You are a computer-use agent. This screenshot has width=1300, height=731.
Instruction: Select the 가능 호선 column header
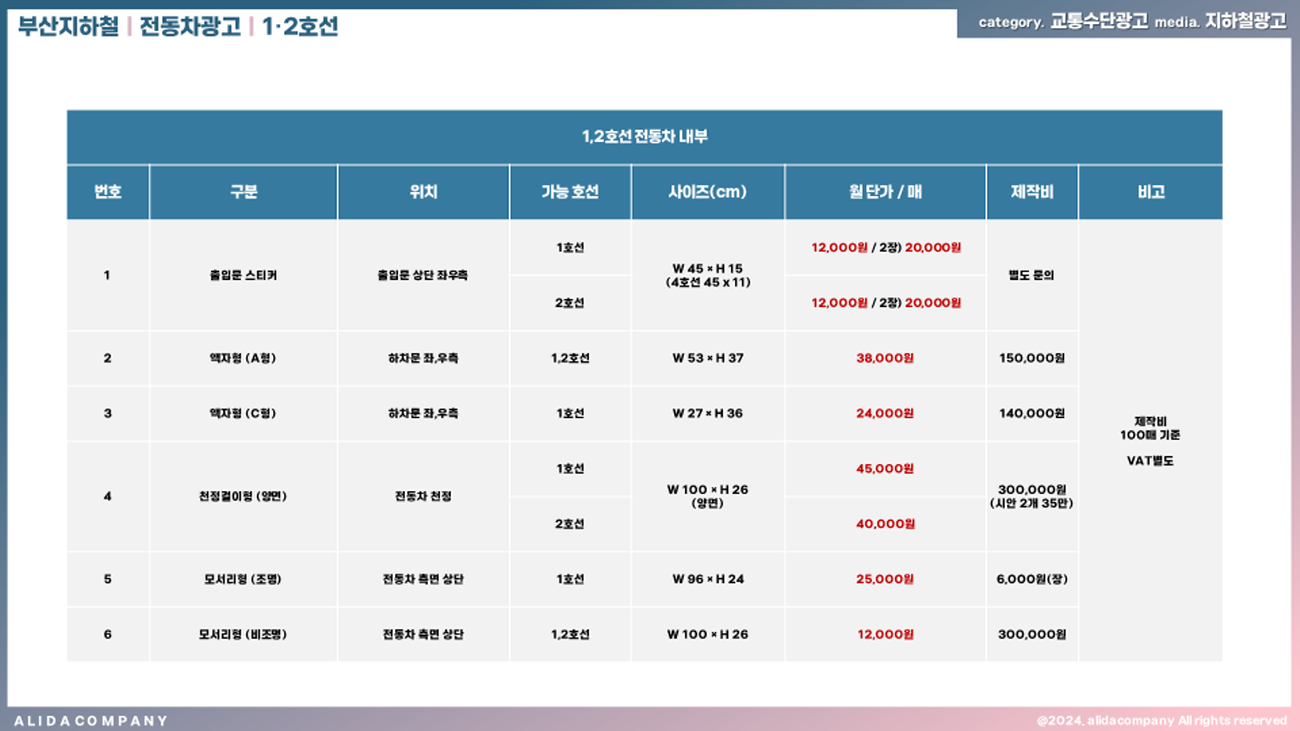[570, 192]
